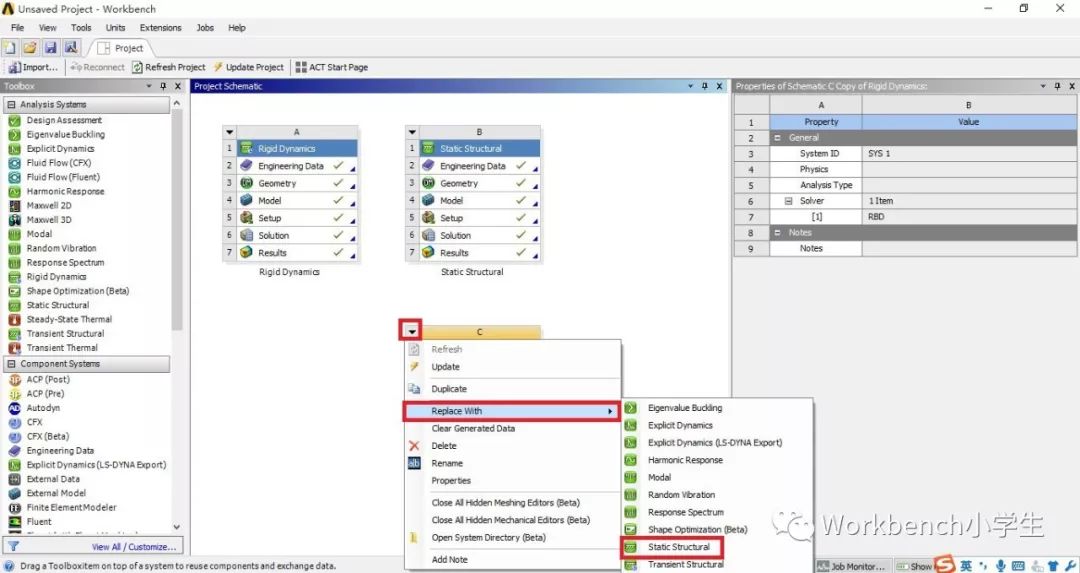Open the system C dropdown arrow

pos(411,331)
